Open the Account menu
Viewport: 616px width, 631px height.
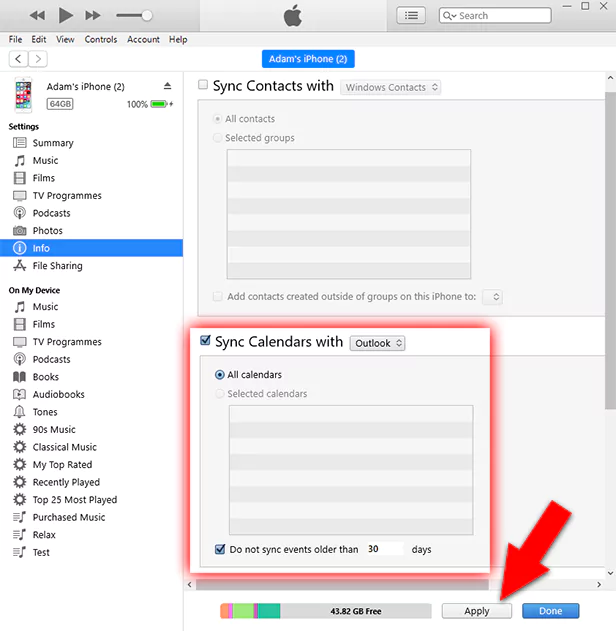point(143,40)
